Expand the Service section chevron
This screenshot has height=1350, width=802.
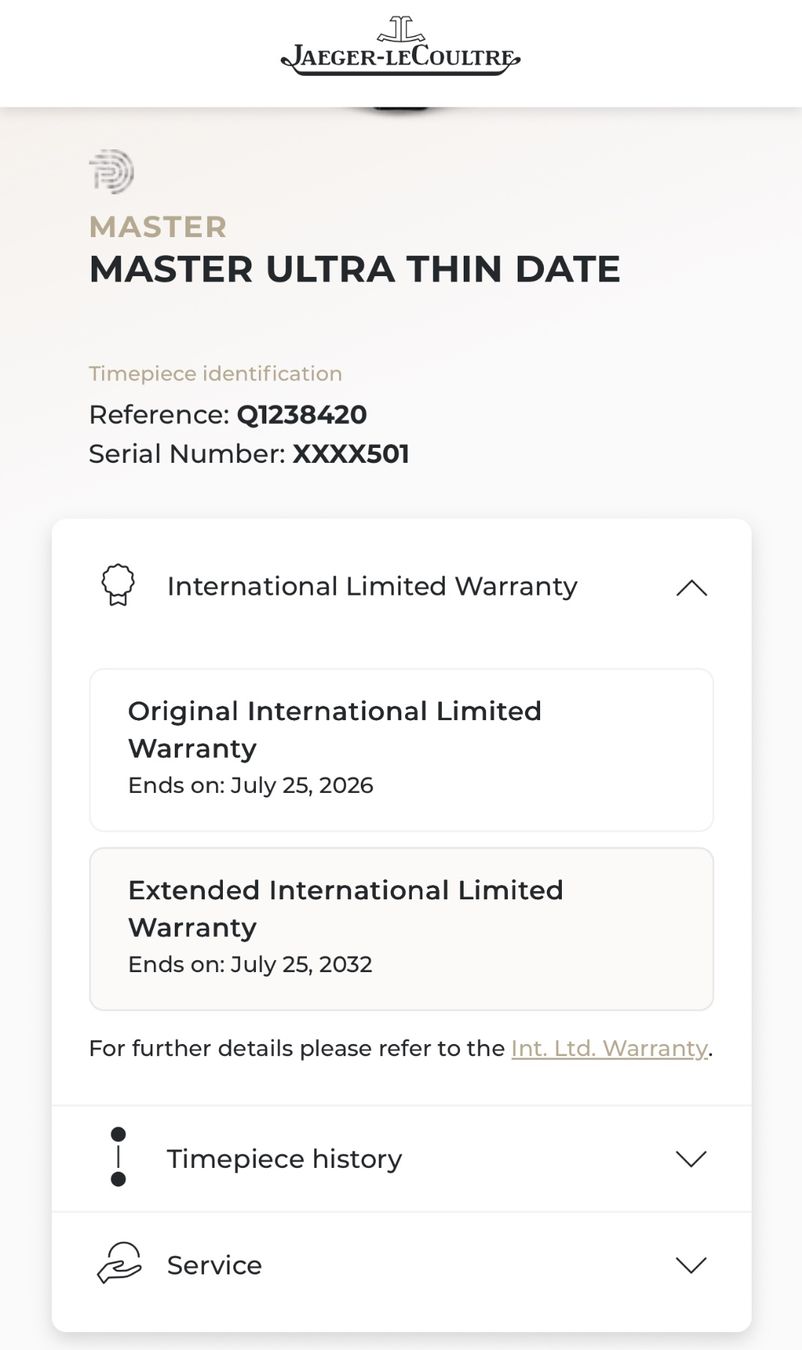pyautogui.click(x=691, y=1265)
